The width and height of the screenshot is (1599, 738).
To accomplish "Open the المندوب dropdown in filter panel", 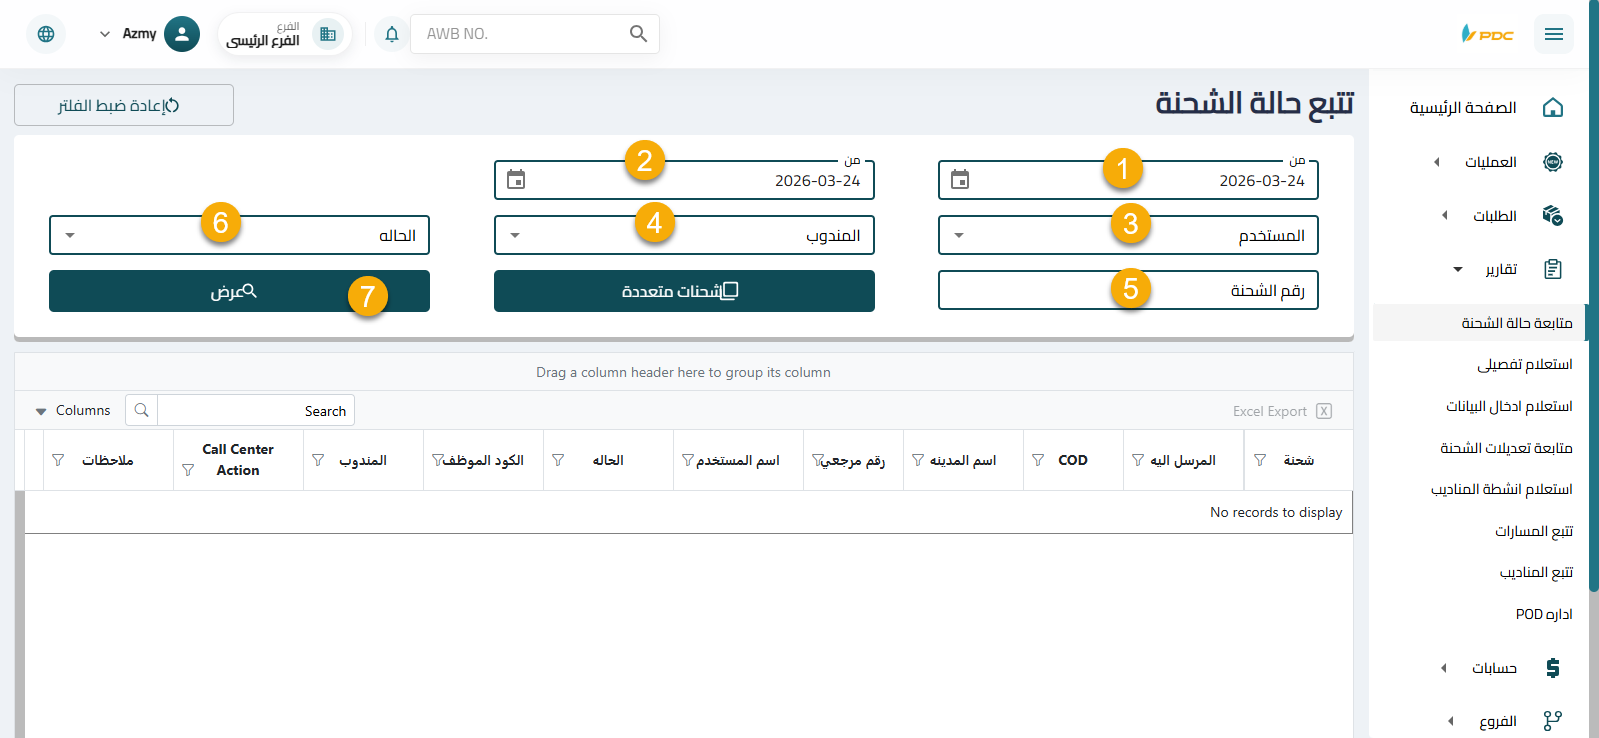I will coord(684,235).
